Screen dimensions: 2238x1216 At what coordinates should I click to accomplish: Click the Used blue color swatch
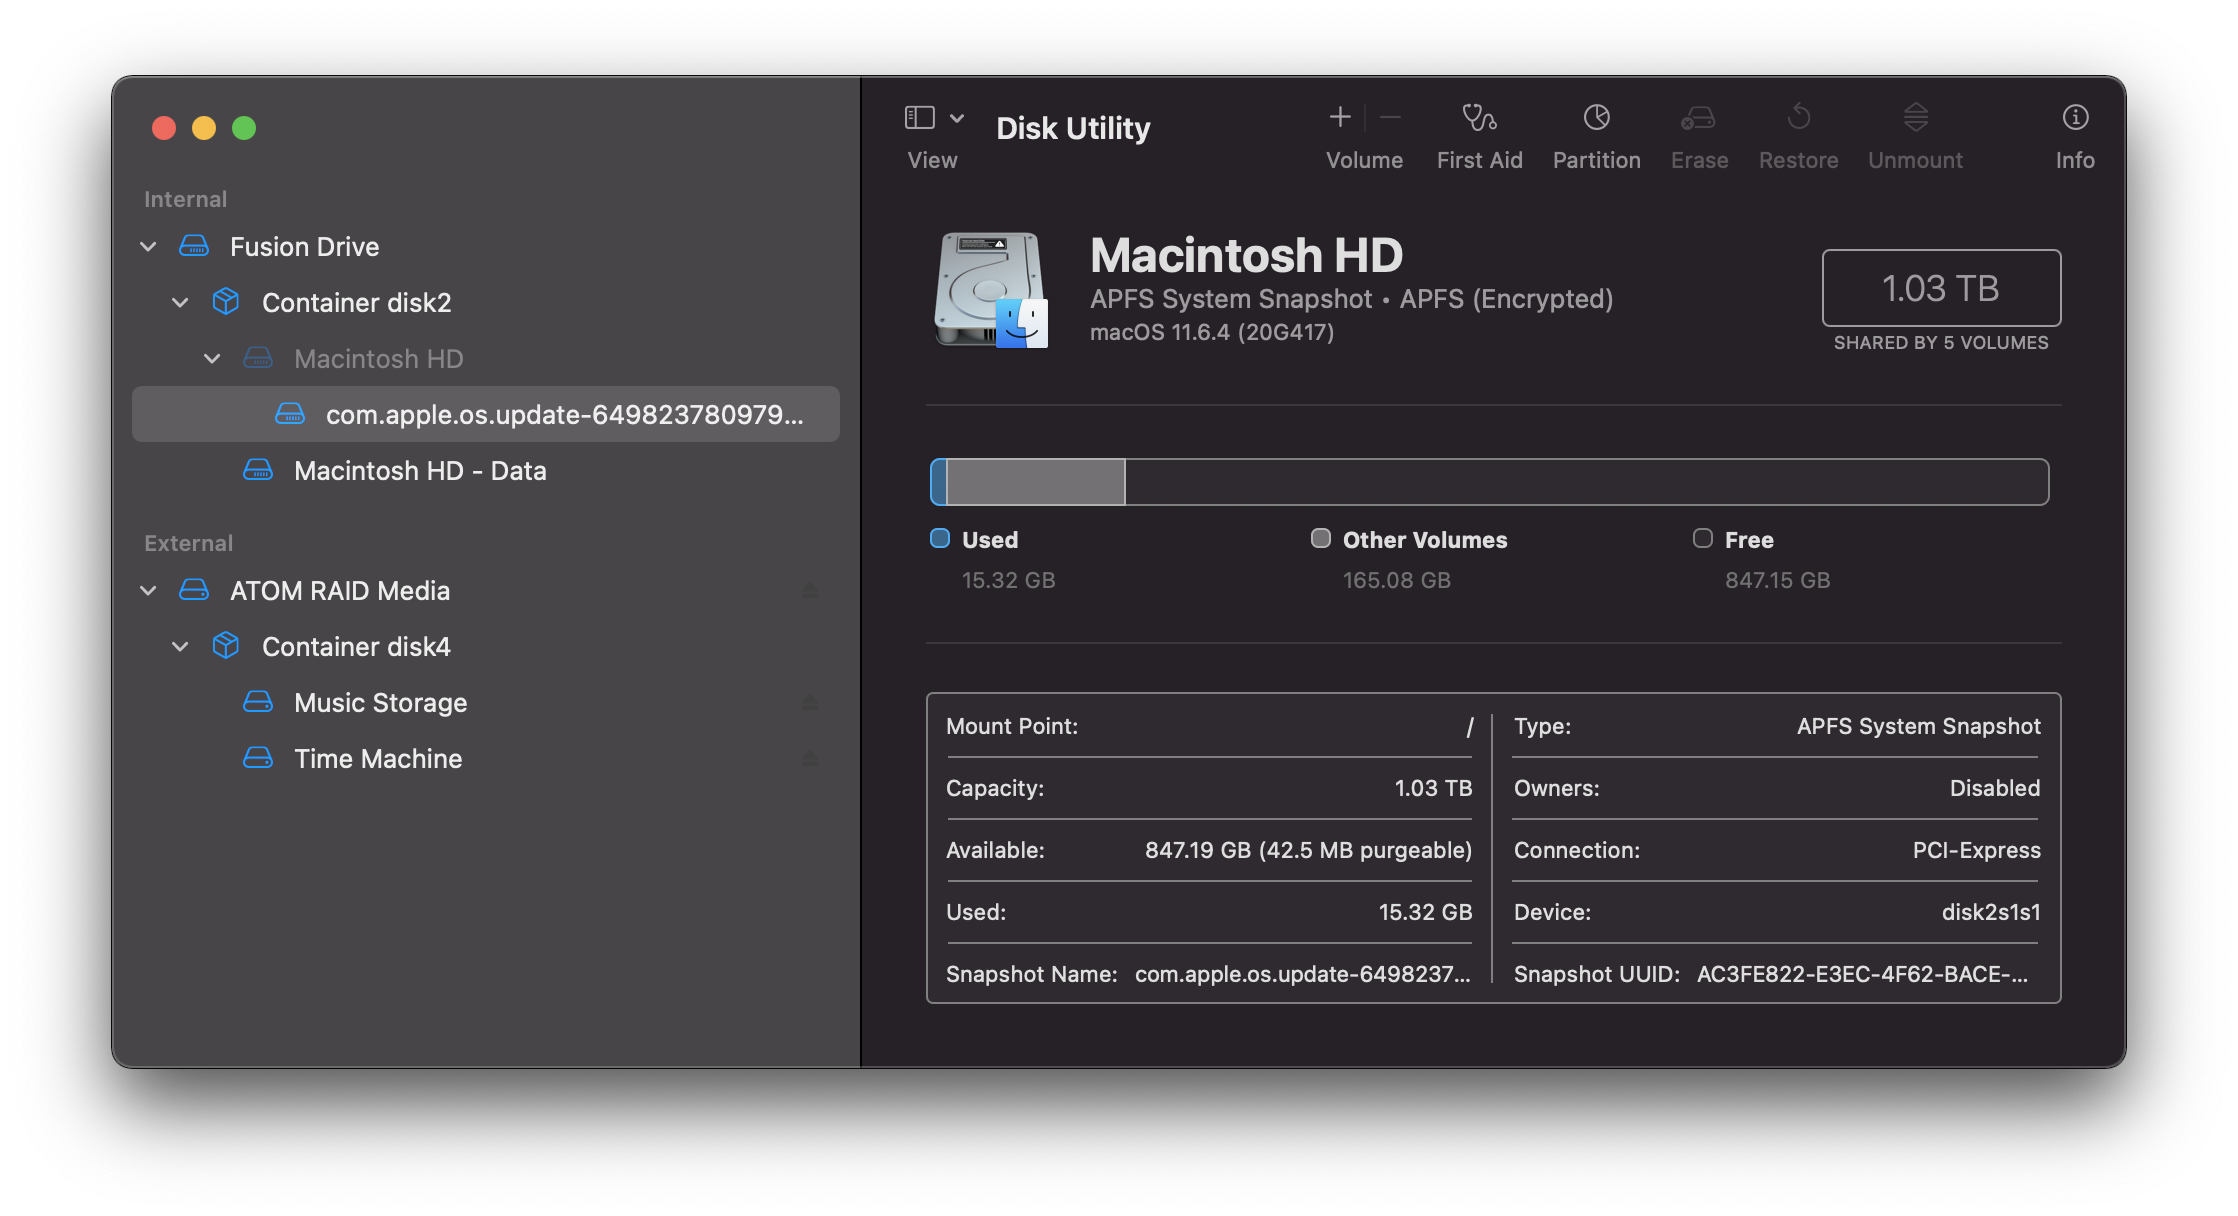(x=940, y=539)
